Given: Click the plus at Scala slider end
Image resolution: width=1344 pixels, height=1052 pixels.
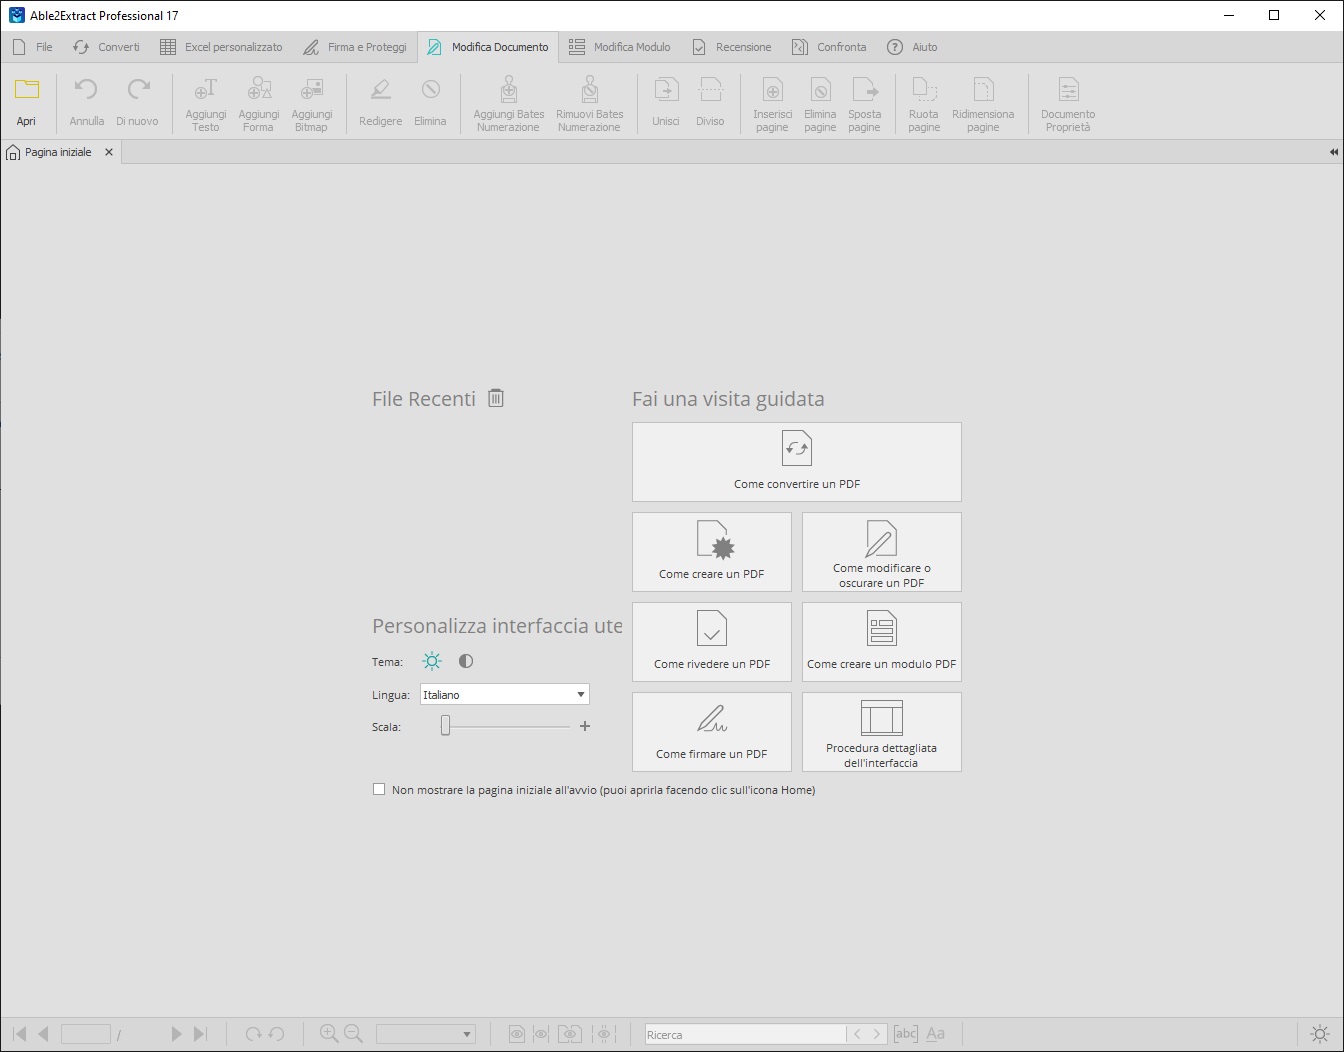Looking at the screenshot, I should coord(585,726).
